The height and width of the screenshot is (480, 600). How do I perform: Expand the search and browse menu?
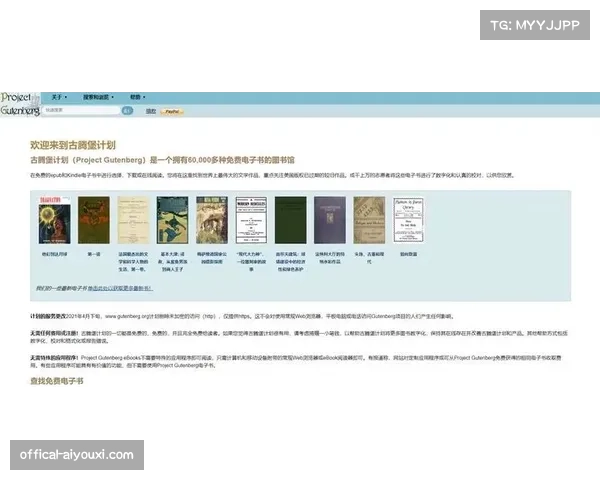pos(98,97)
